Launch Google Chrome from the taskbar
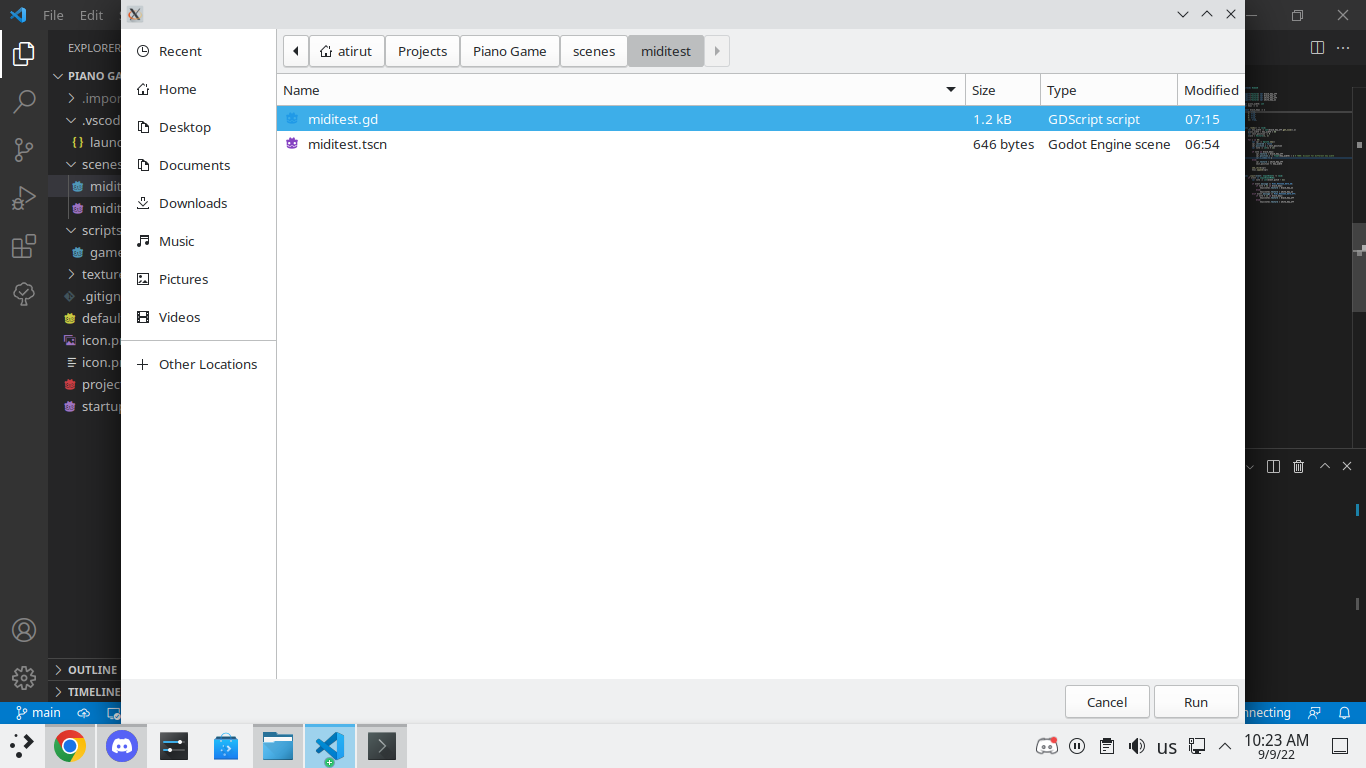Image resolution: width=1366 pixels, height=768 pixels. [x=69, y=746]
